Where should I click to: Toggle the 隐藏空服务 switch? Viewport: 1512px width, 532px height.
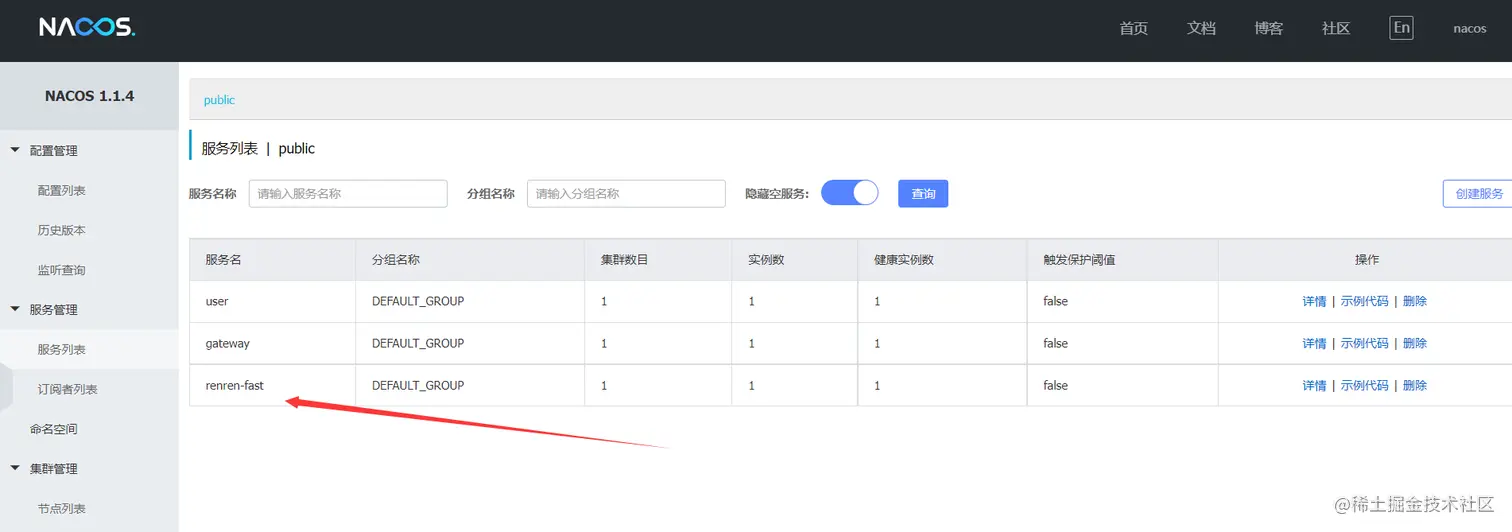tap(849, 193)
